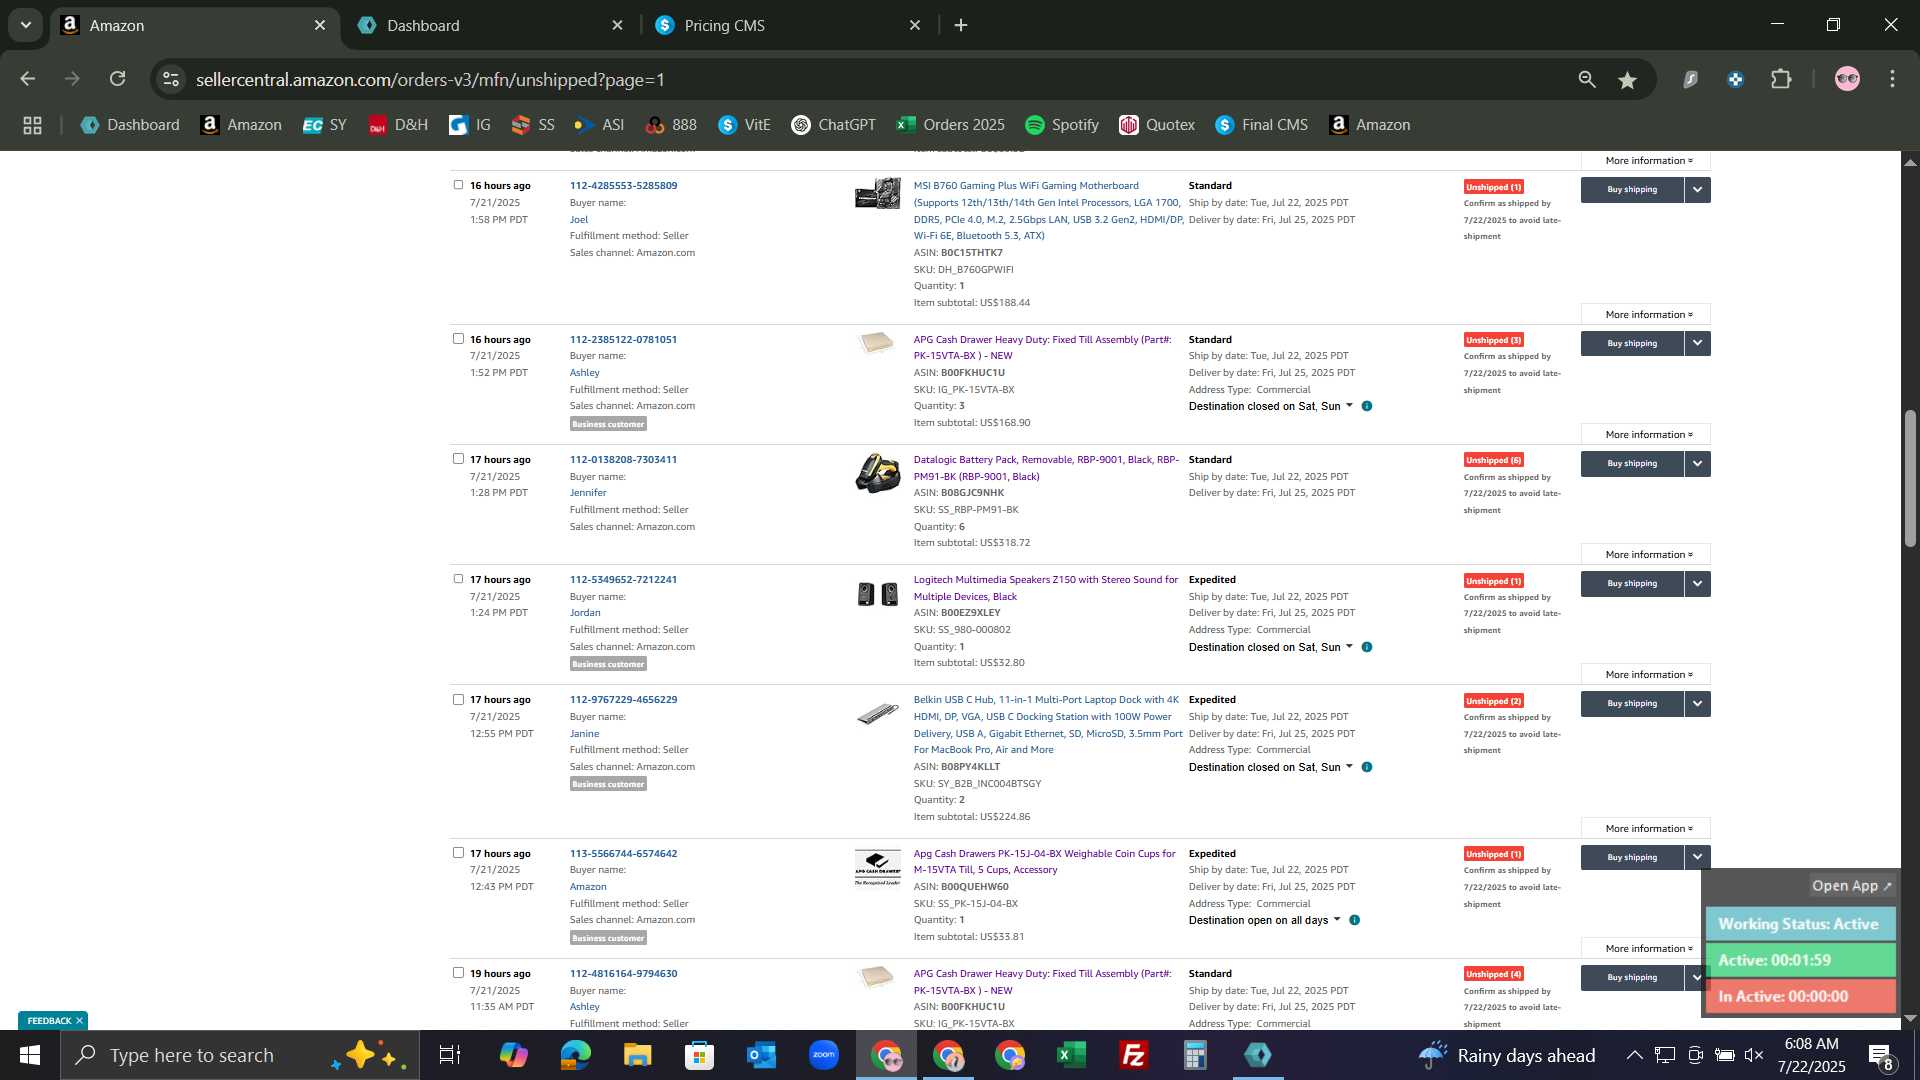Screen dimensions: 1920x1080
Task: Close the FEEDBACK badge with its X
Action: tap(79, 1021)
